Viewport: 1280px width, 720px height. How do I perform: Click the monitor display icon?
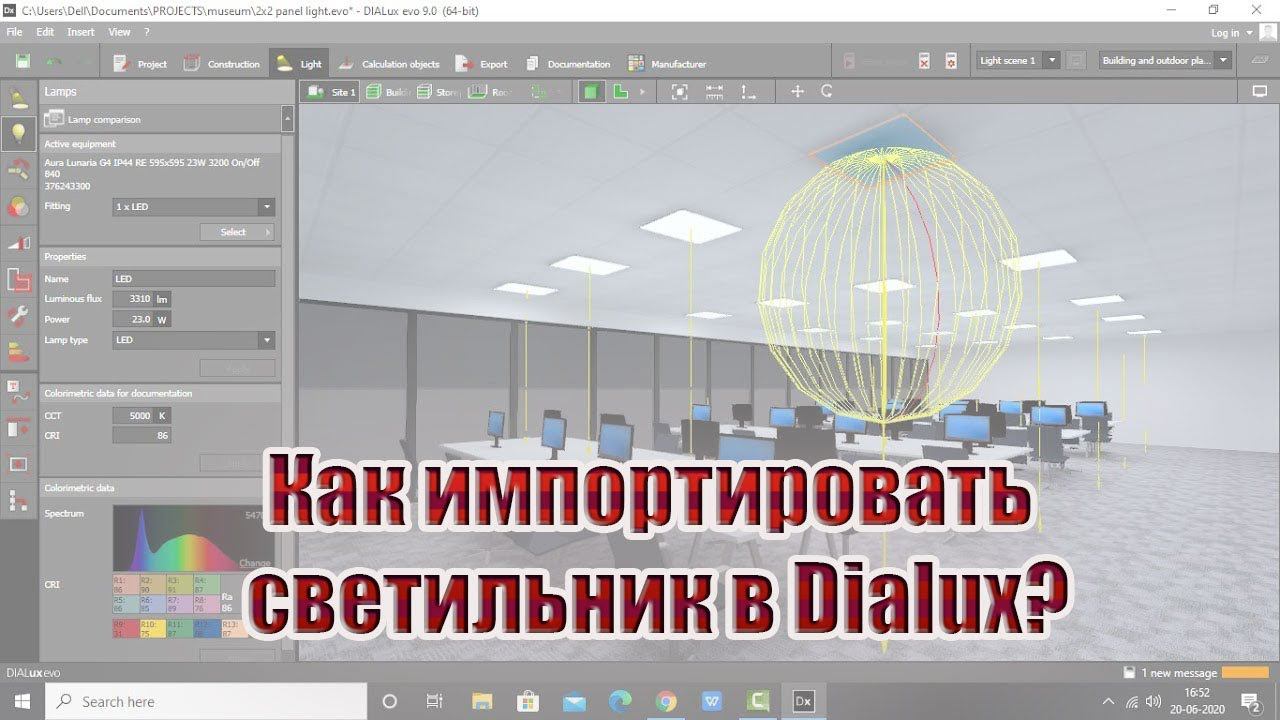pyautogui.click(x=1259, y=91)
